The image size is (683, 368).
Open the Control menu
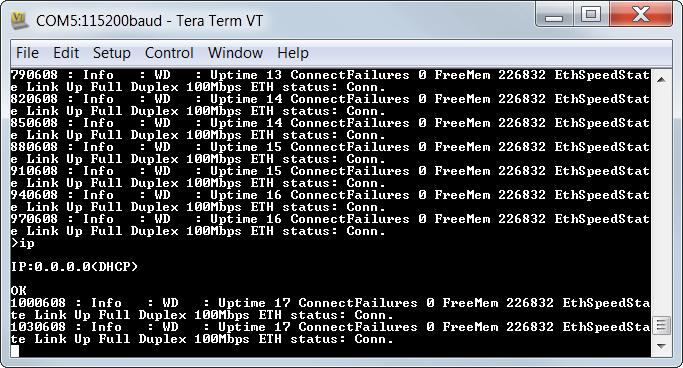click(169, 53)
